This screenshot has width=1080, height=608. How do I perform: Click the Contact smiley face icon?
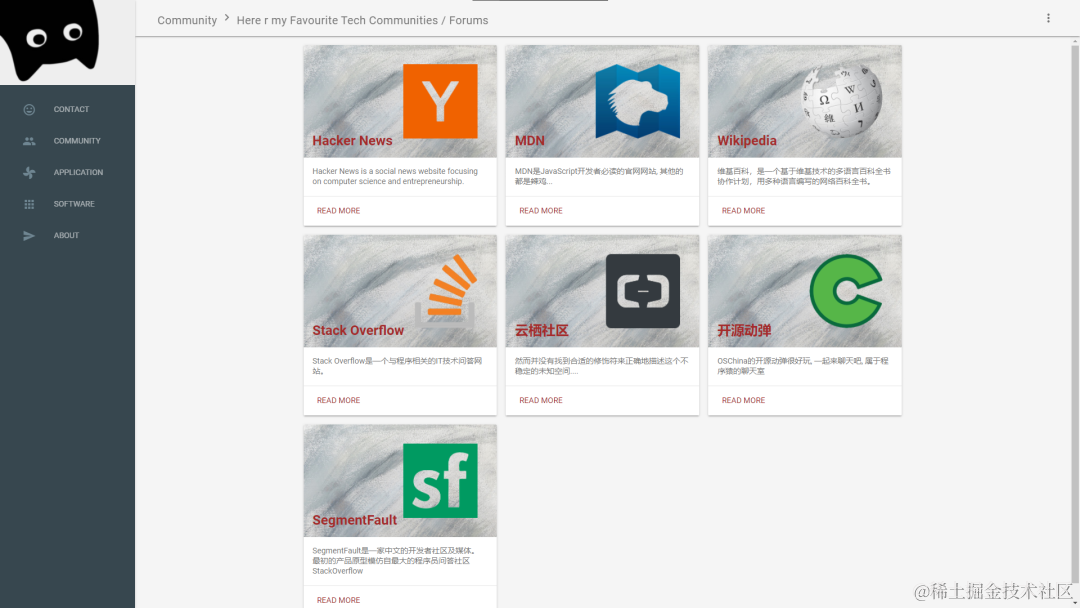point(29,109)
